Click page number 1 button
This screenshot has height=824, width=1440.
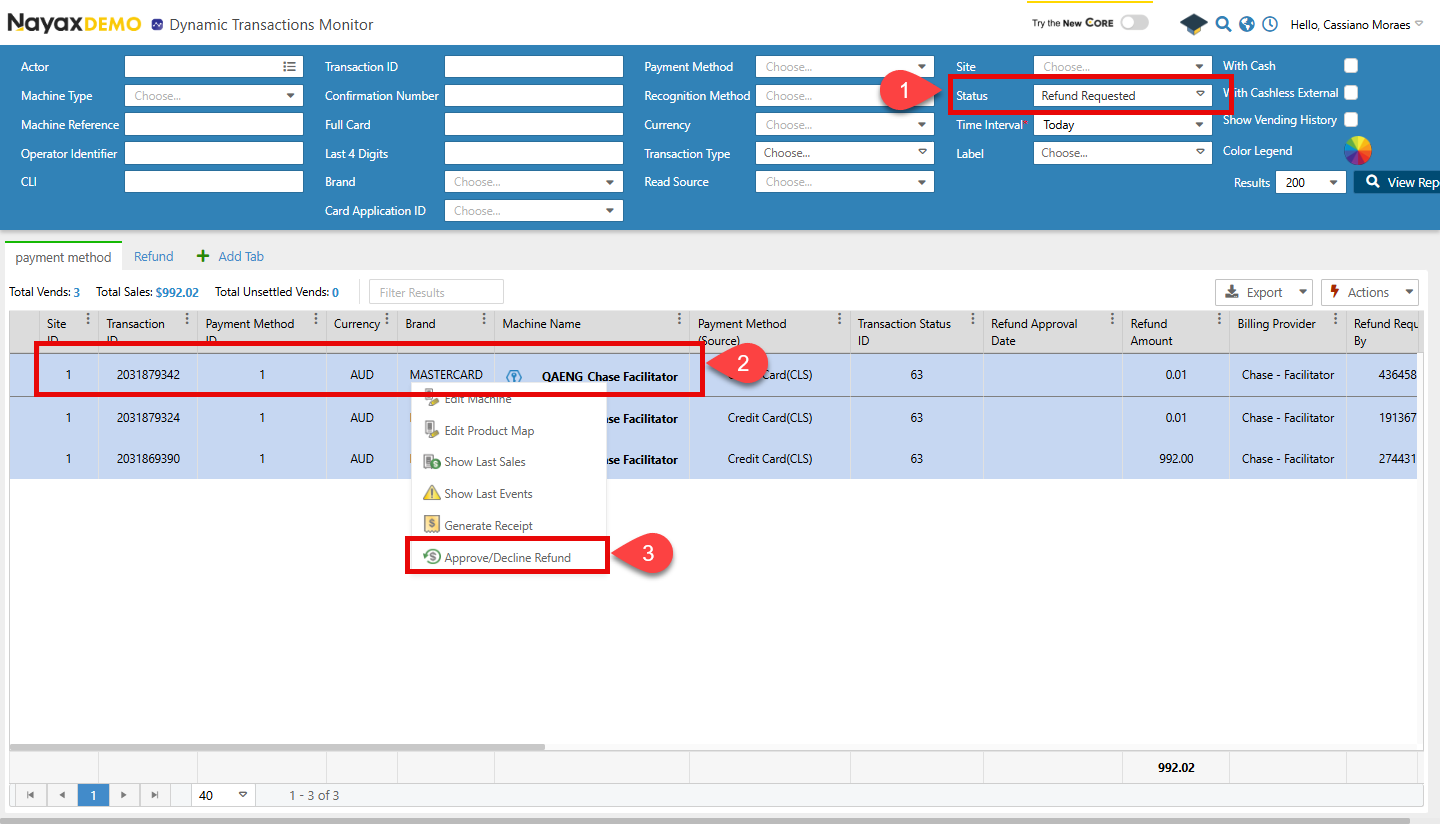[93, 795]
